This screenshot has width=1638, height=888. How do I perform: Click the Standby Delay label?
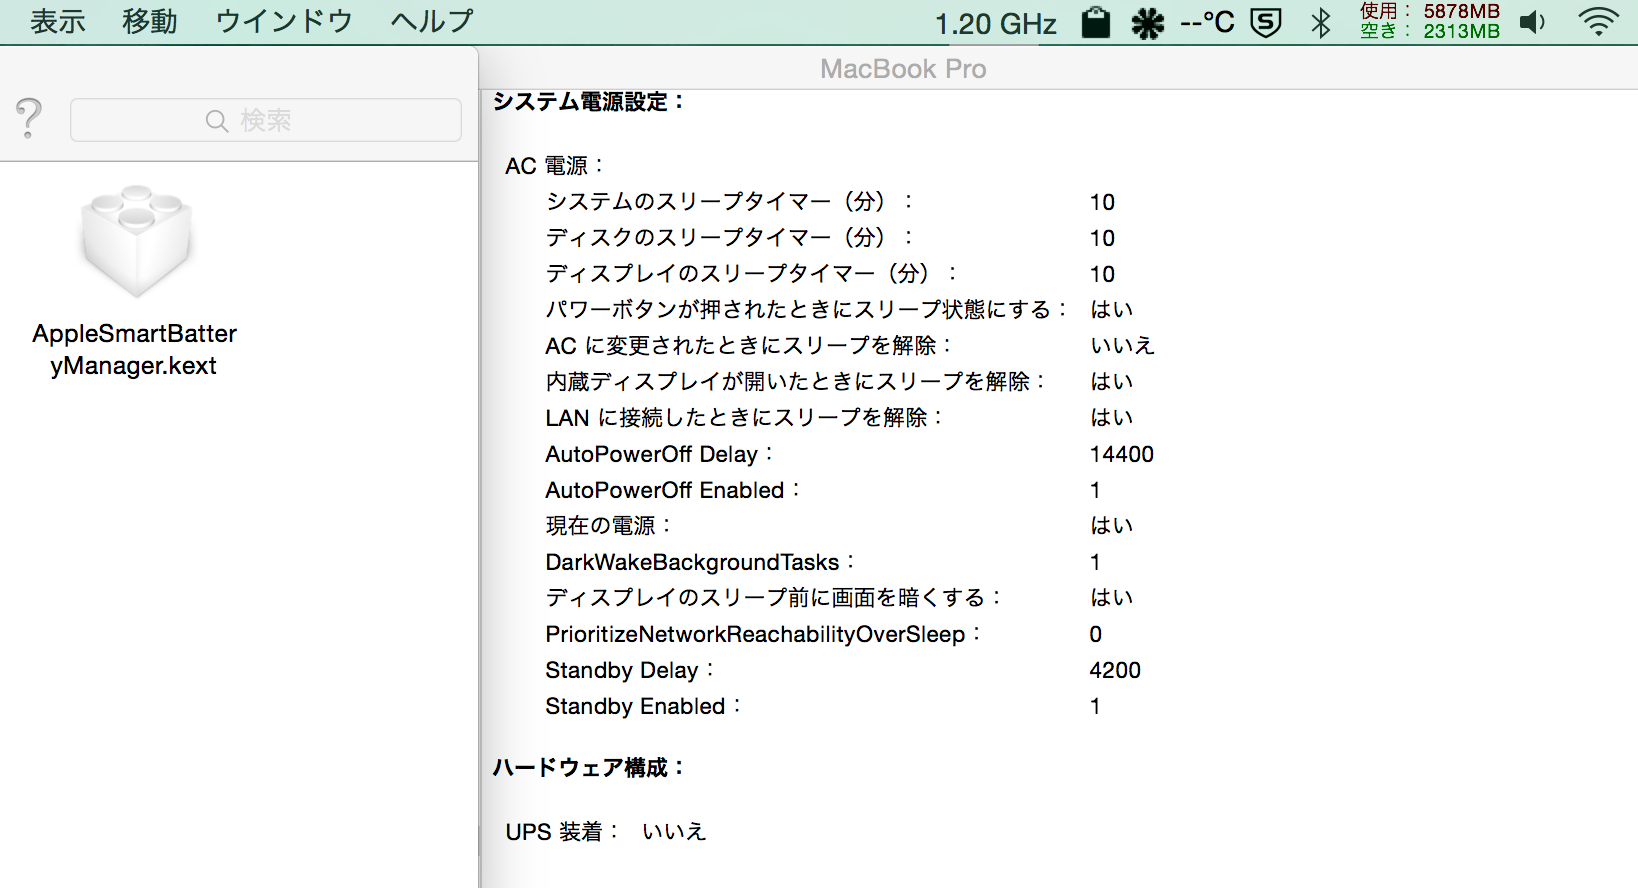(630, 670)
